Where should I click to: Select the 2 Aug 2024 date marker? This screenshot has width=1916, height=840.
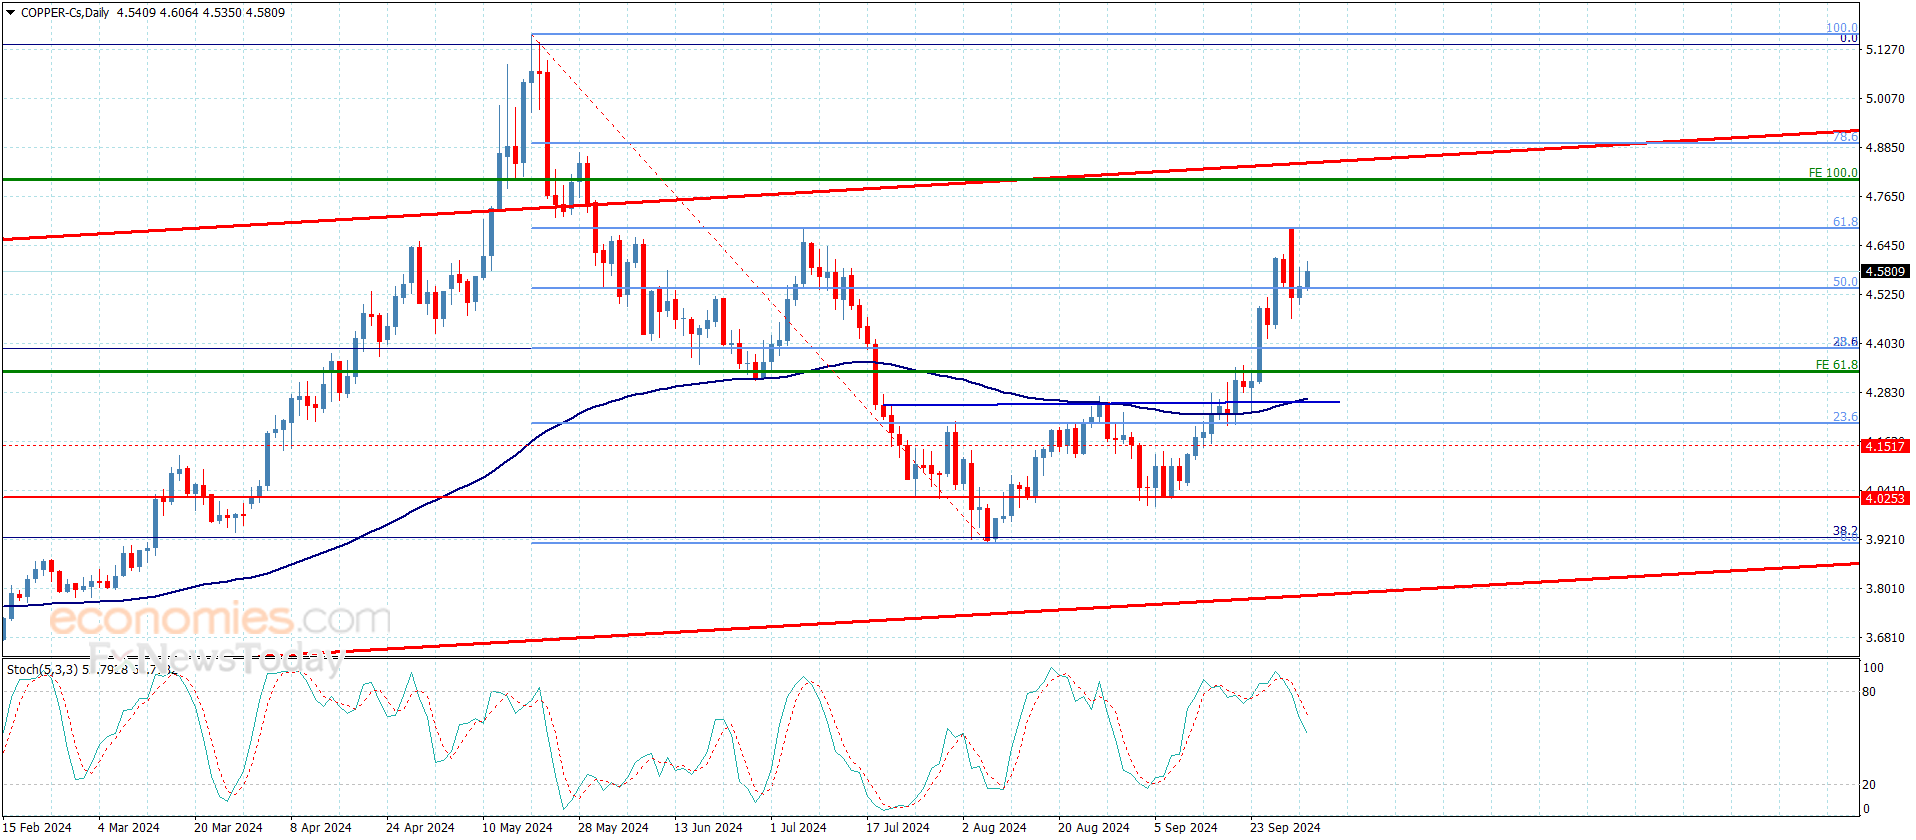tap(994, 827)
